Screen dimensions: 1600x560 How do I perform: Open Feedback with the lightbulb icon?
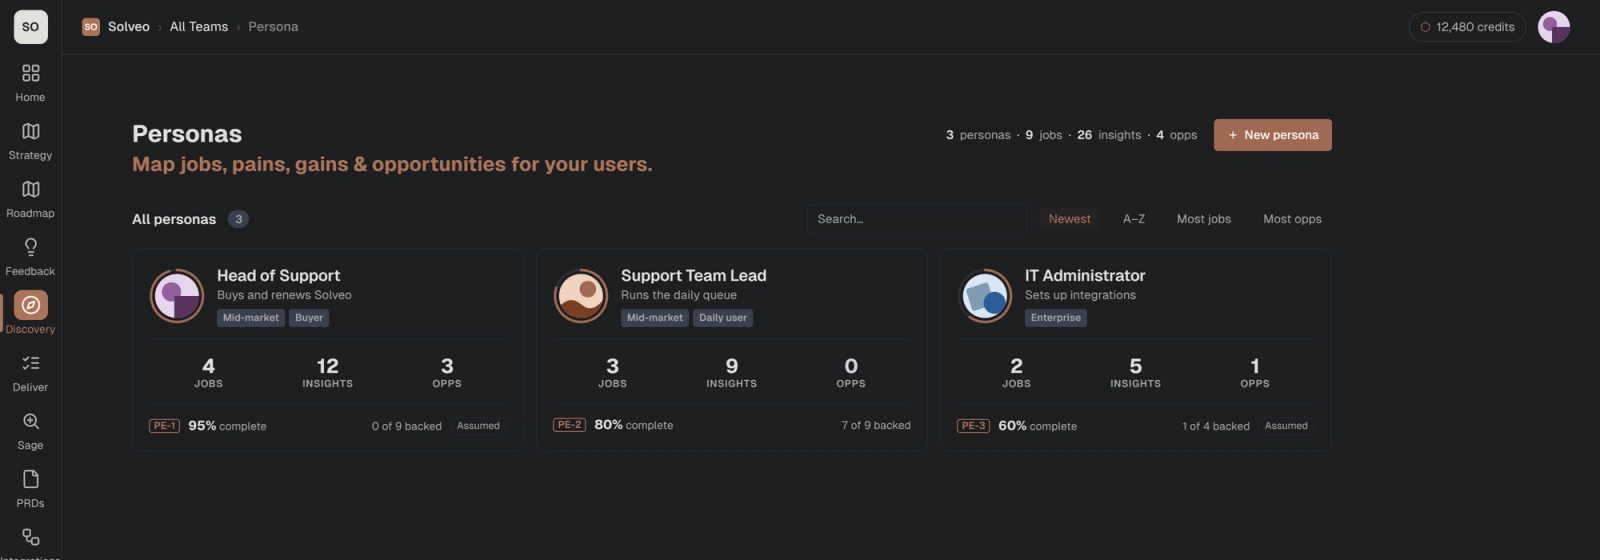[x=30, y=257]
